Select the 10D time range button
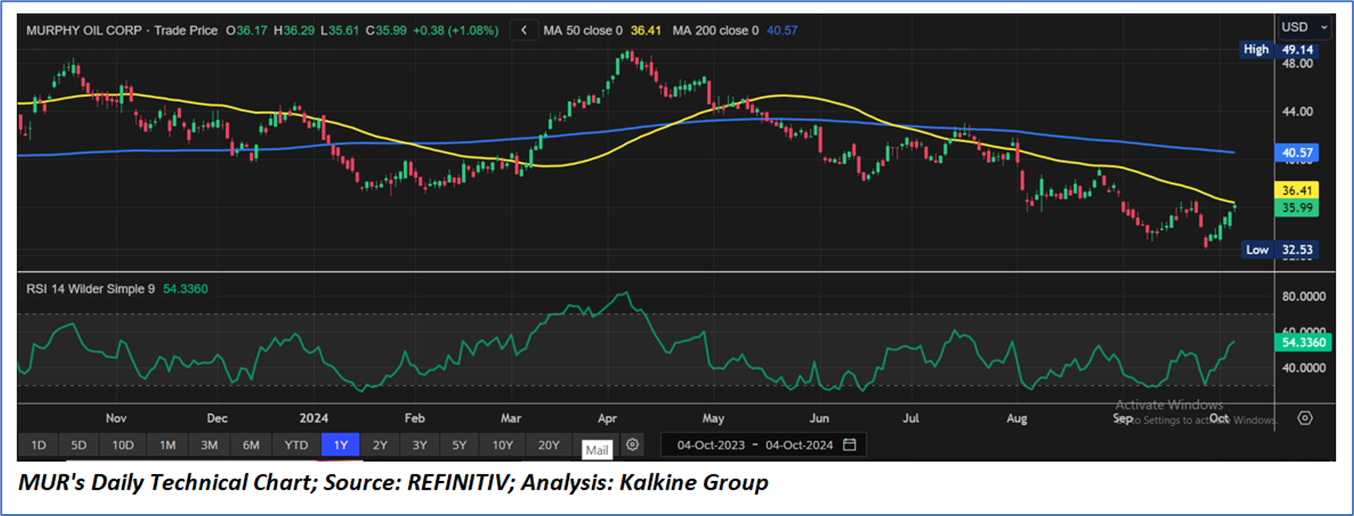This screenshot has height=516, width=1354. (x=123, y=444)
